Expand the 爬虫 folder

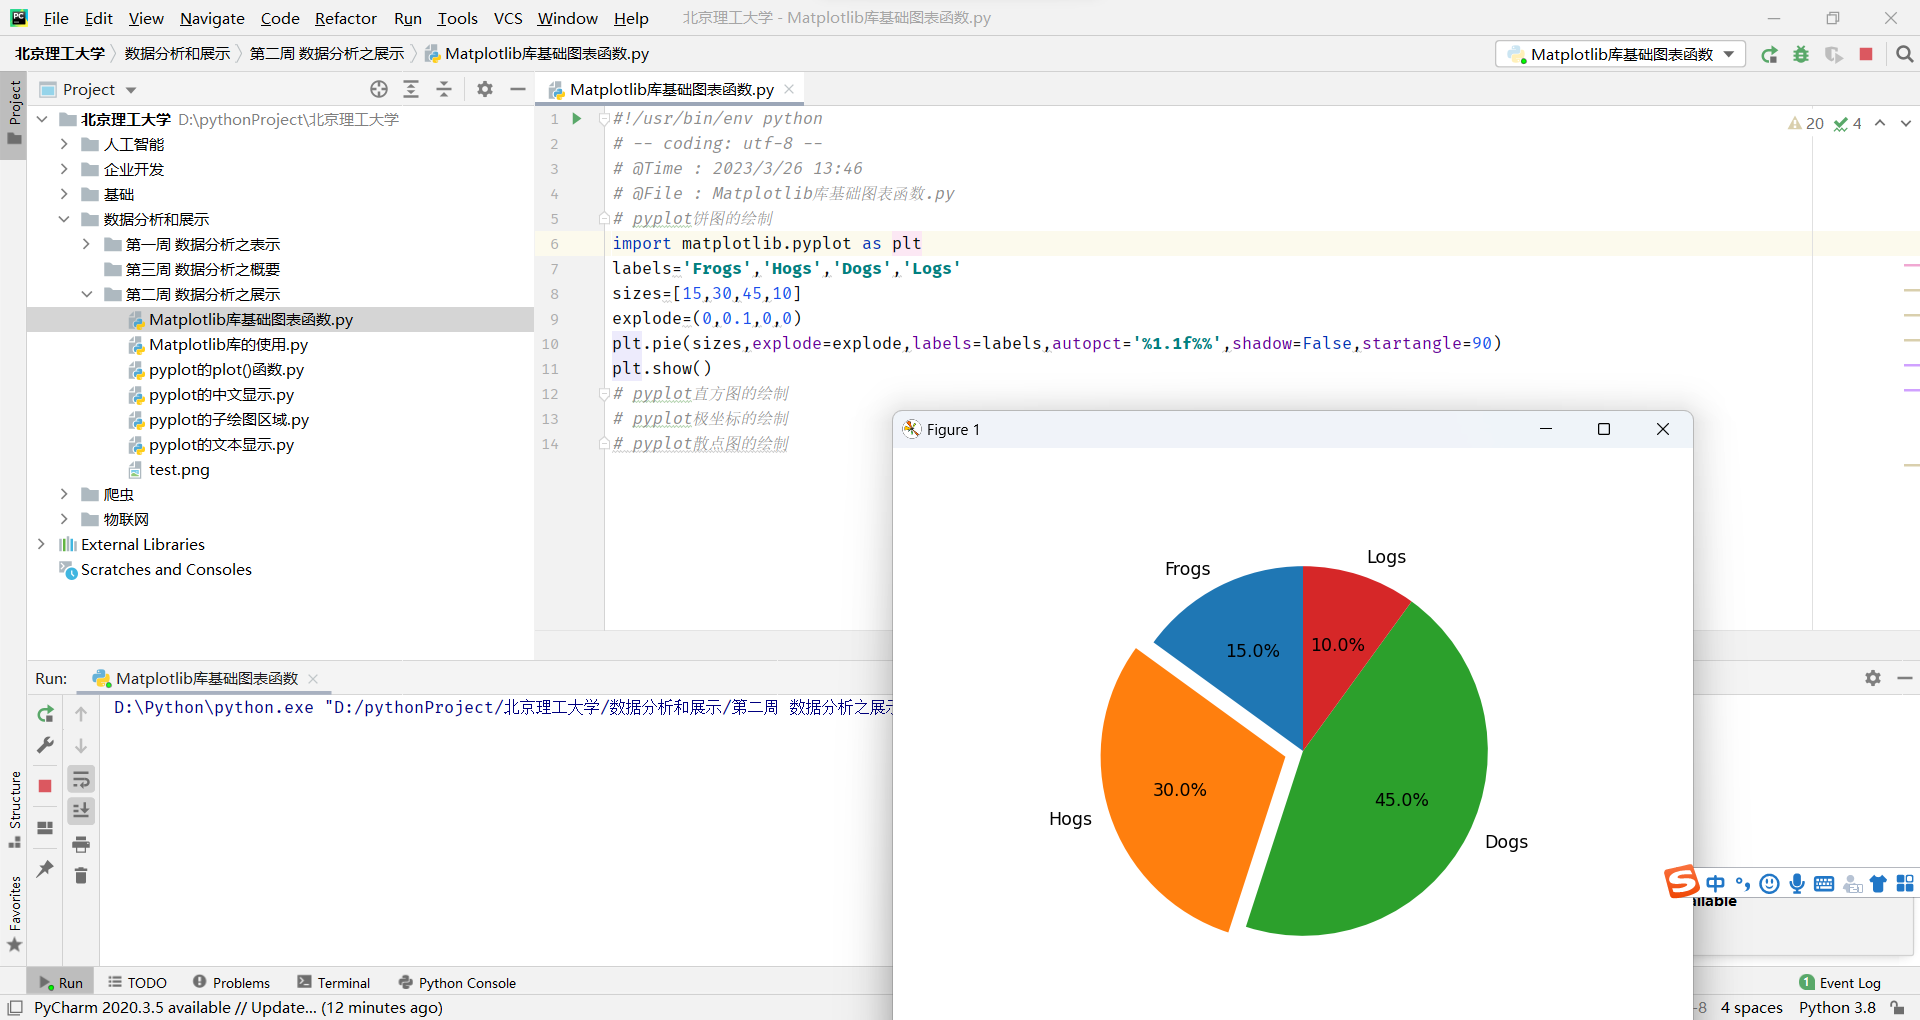pos(64,494)
